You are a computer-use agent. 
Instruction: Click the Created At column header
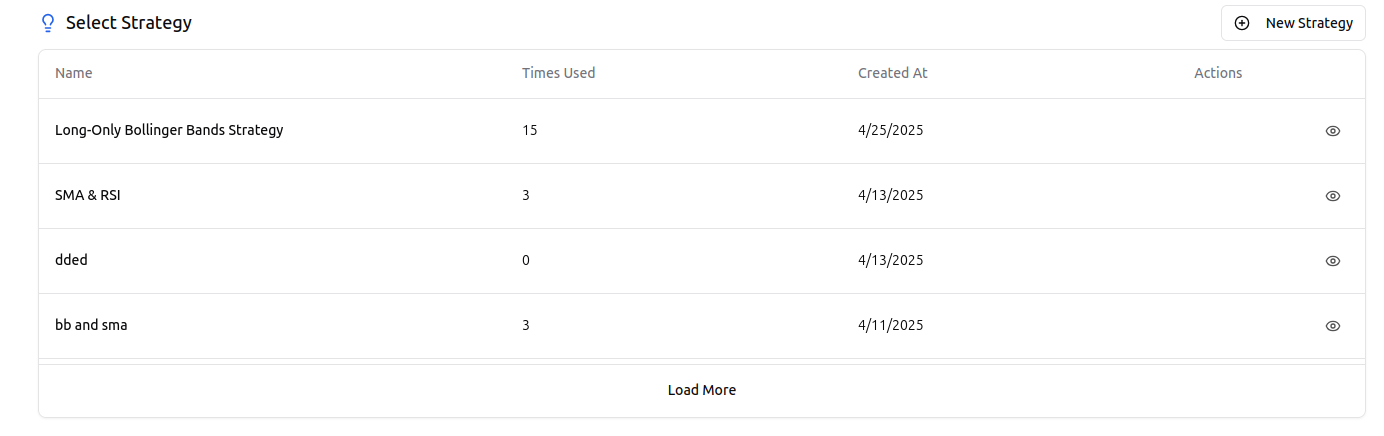pos(893,73)
